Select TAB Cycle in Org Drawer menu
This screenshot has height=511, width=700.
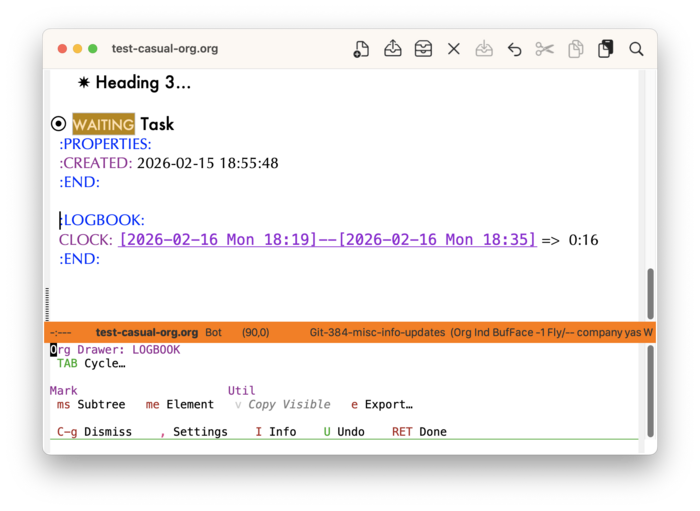point(90,364)
